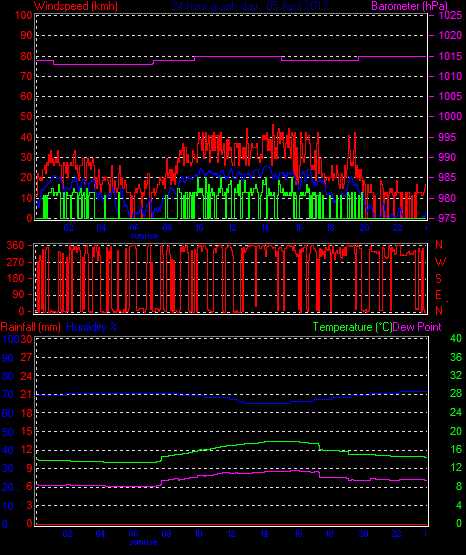Click the Barometer (hPa) heading

point(409,6)
